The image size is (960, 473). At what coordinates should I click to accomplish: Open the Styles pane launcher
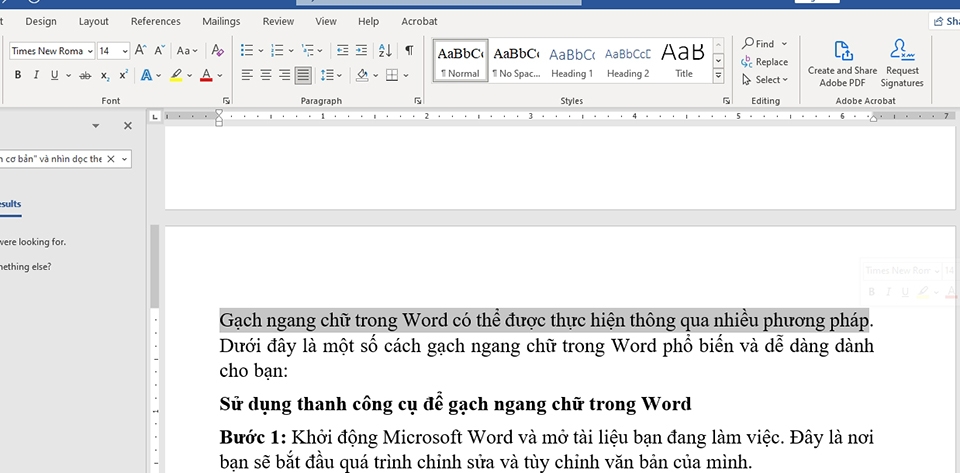727,100
